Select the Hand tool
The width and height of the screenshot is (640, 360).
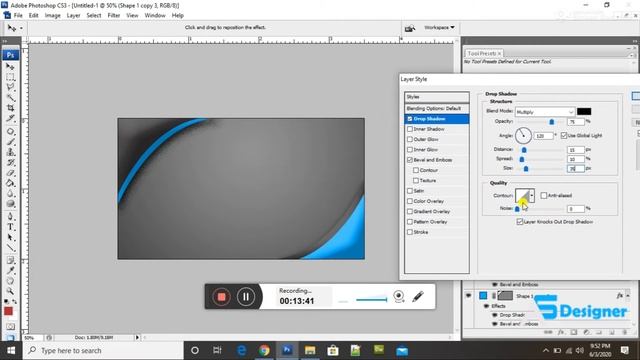[x=10, y=281]
